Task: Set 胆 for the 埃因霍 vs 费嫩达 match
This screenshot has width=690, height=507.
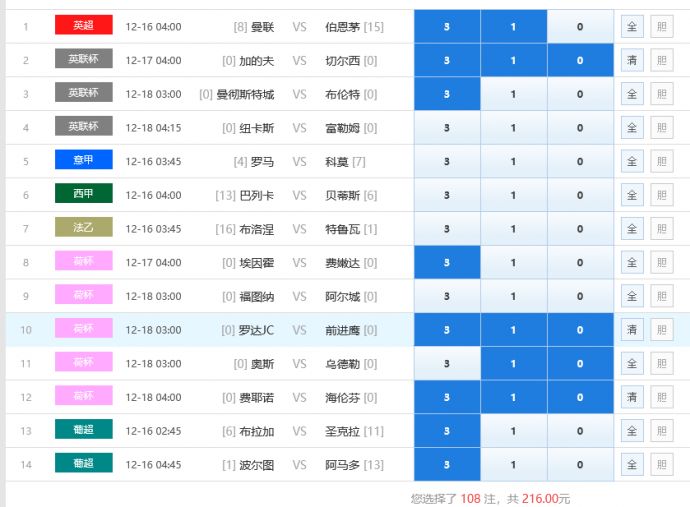Action: [x=661, y=263]
